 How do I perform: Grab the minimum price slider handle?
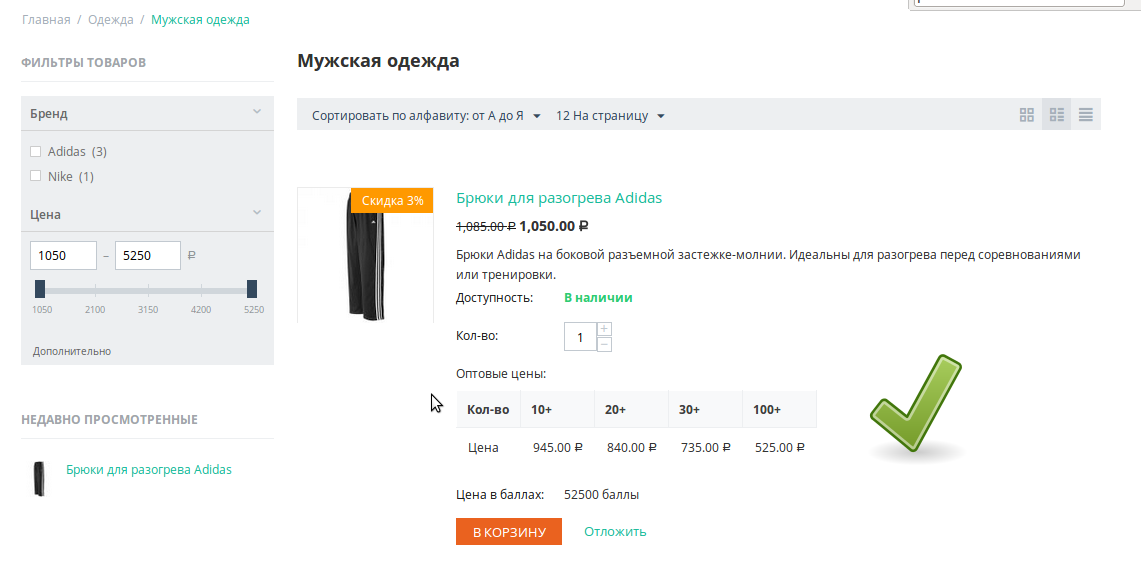(40, 289)
